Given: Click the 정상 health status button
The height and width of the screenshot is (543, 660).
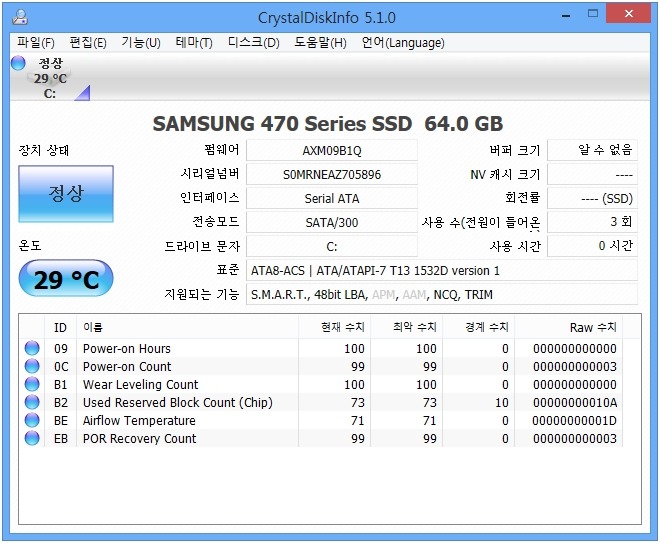Looking at the screenshot, I should click(66, 194).
